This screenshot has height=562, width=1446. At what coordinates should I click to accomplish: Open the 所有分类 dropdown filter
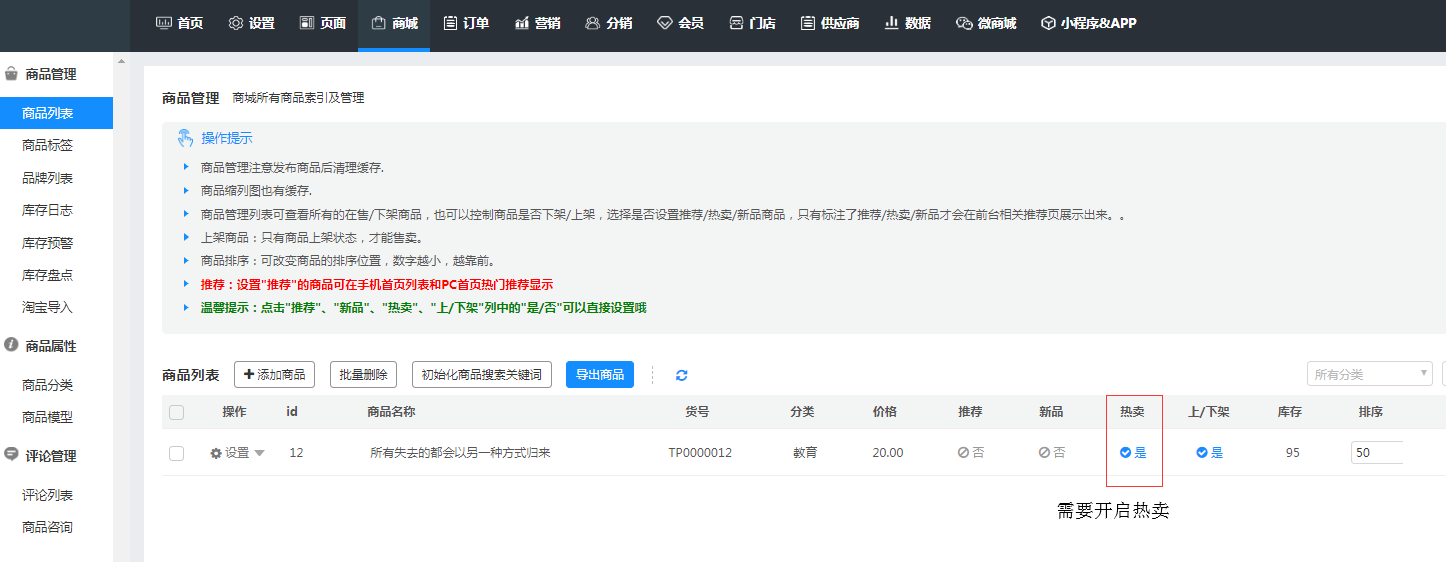(x=1369, y=374)
